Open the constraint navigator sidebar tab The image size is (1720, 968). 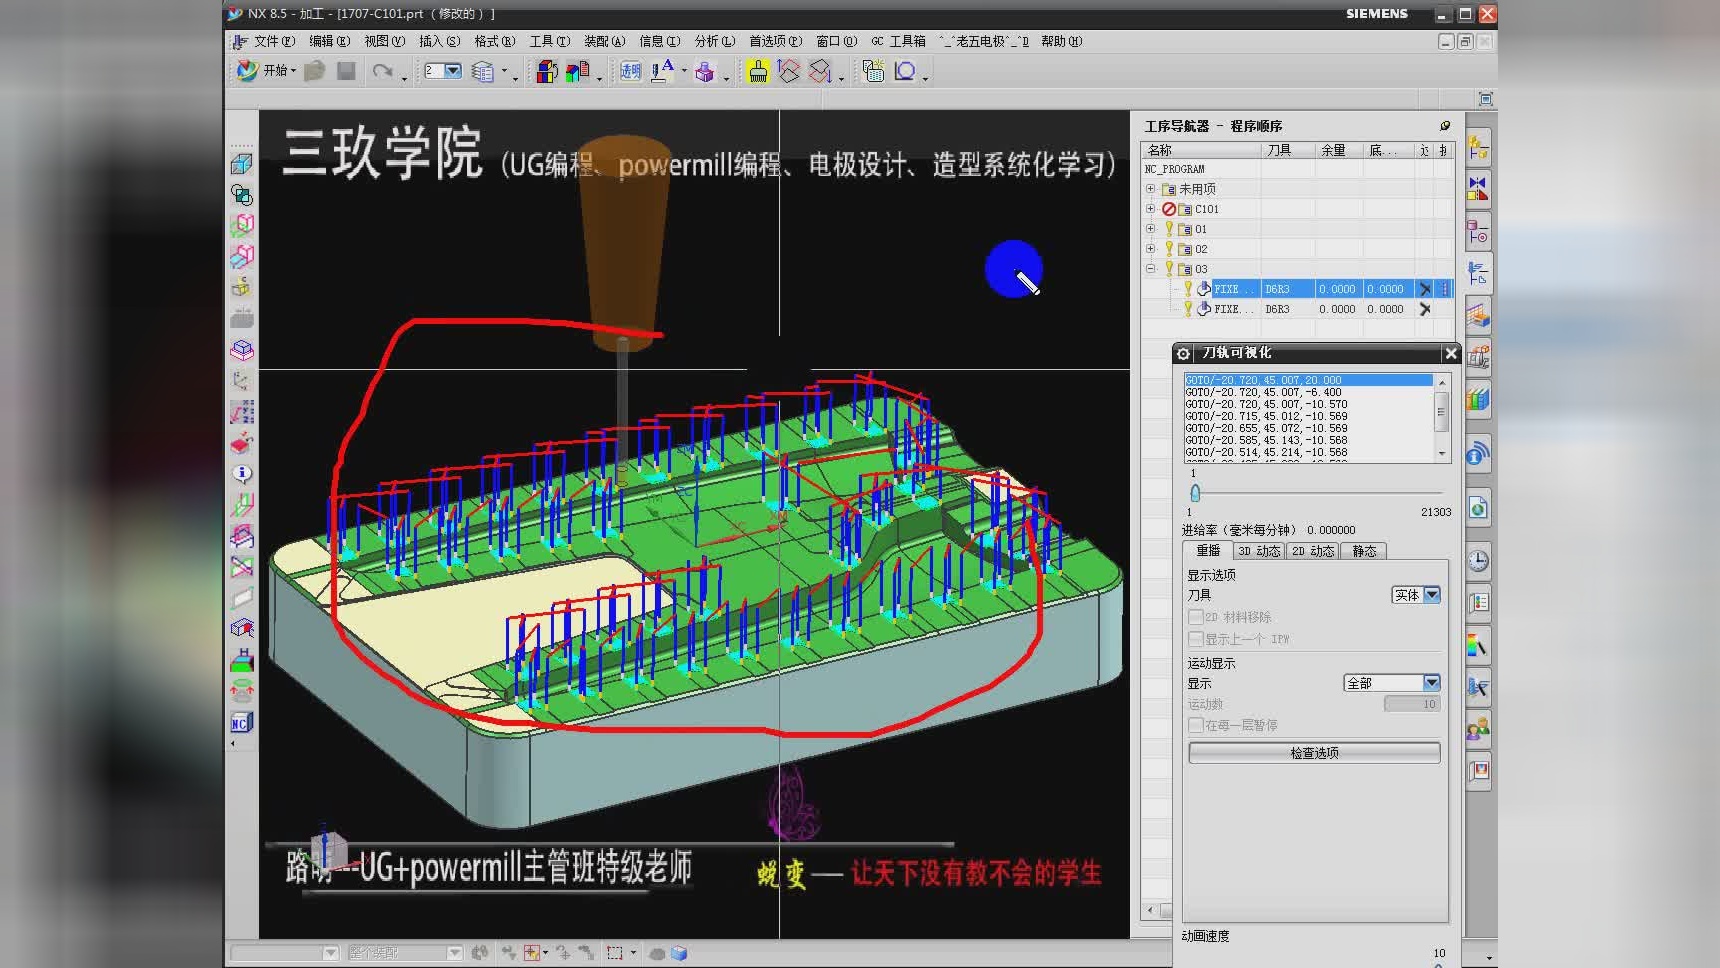click(1478, 190)
